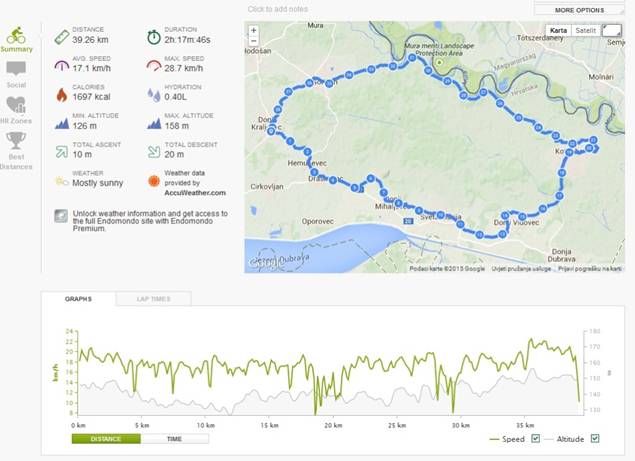Select the Graphs tab

tap(78, 299)
